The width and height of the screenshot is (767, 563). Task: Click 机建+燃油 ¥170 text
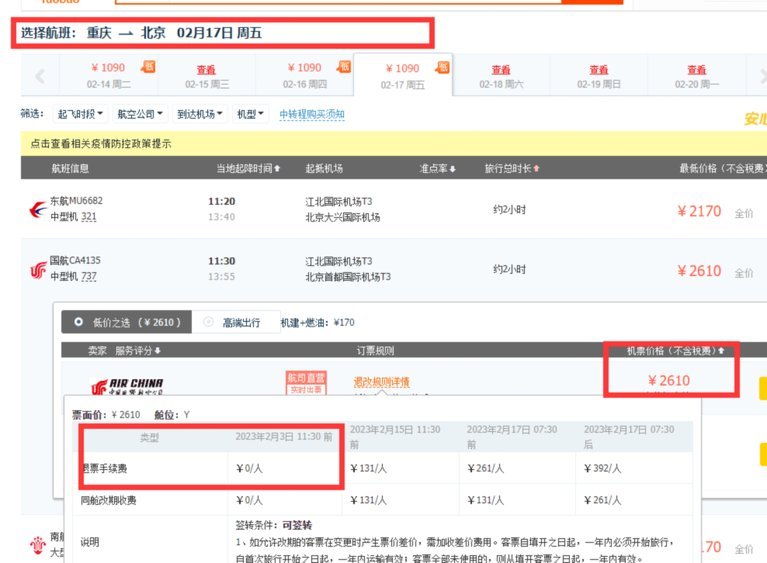point(317,322)
